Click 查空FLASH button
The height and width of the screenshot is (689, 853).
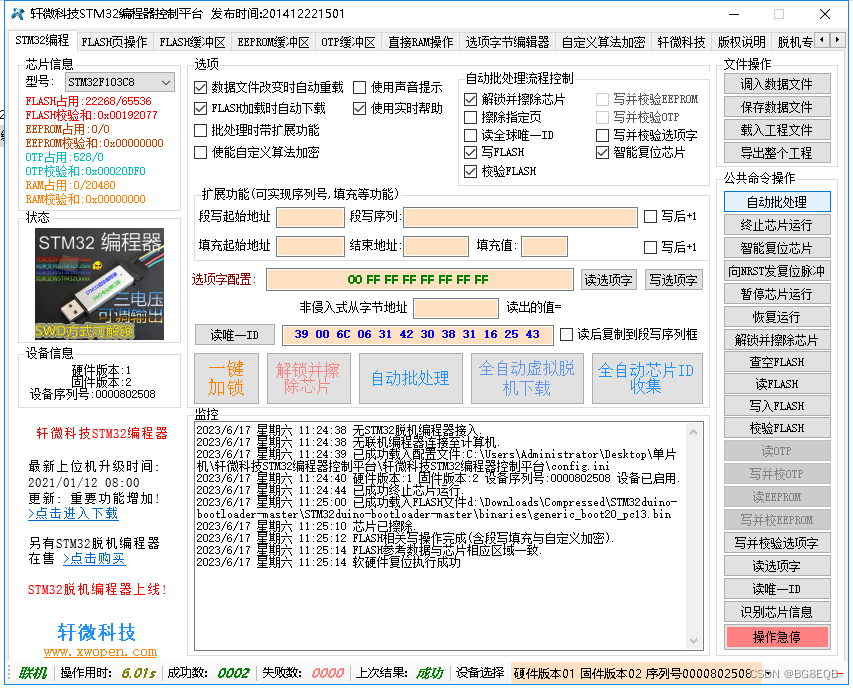point(777,362)
